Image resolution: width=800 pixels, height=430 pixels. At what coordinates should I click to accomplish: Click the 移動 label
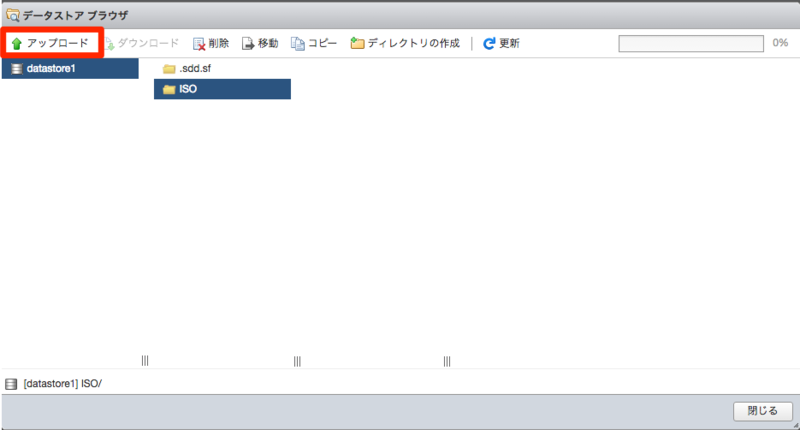268,43
